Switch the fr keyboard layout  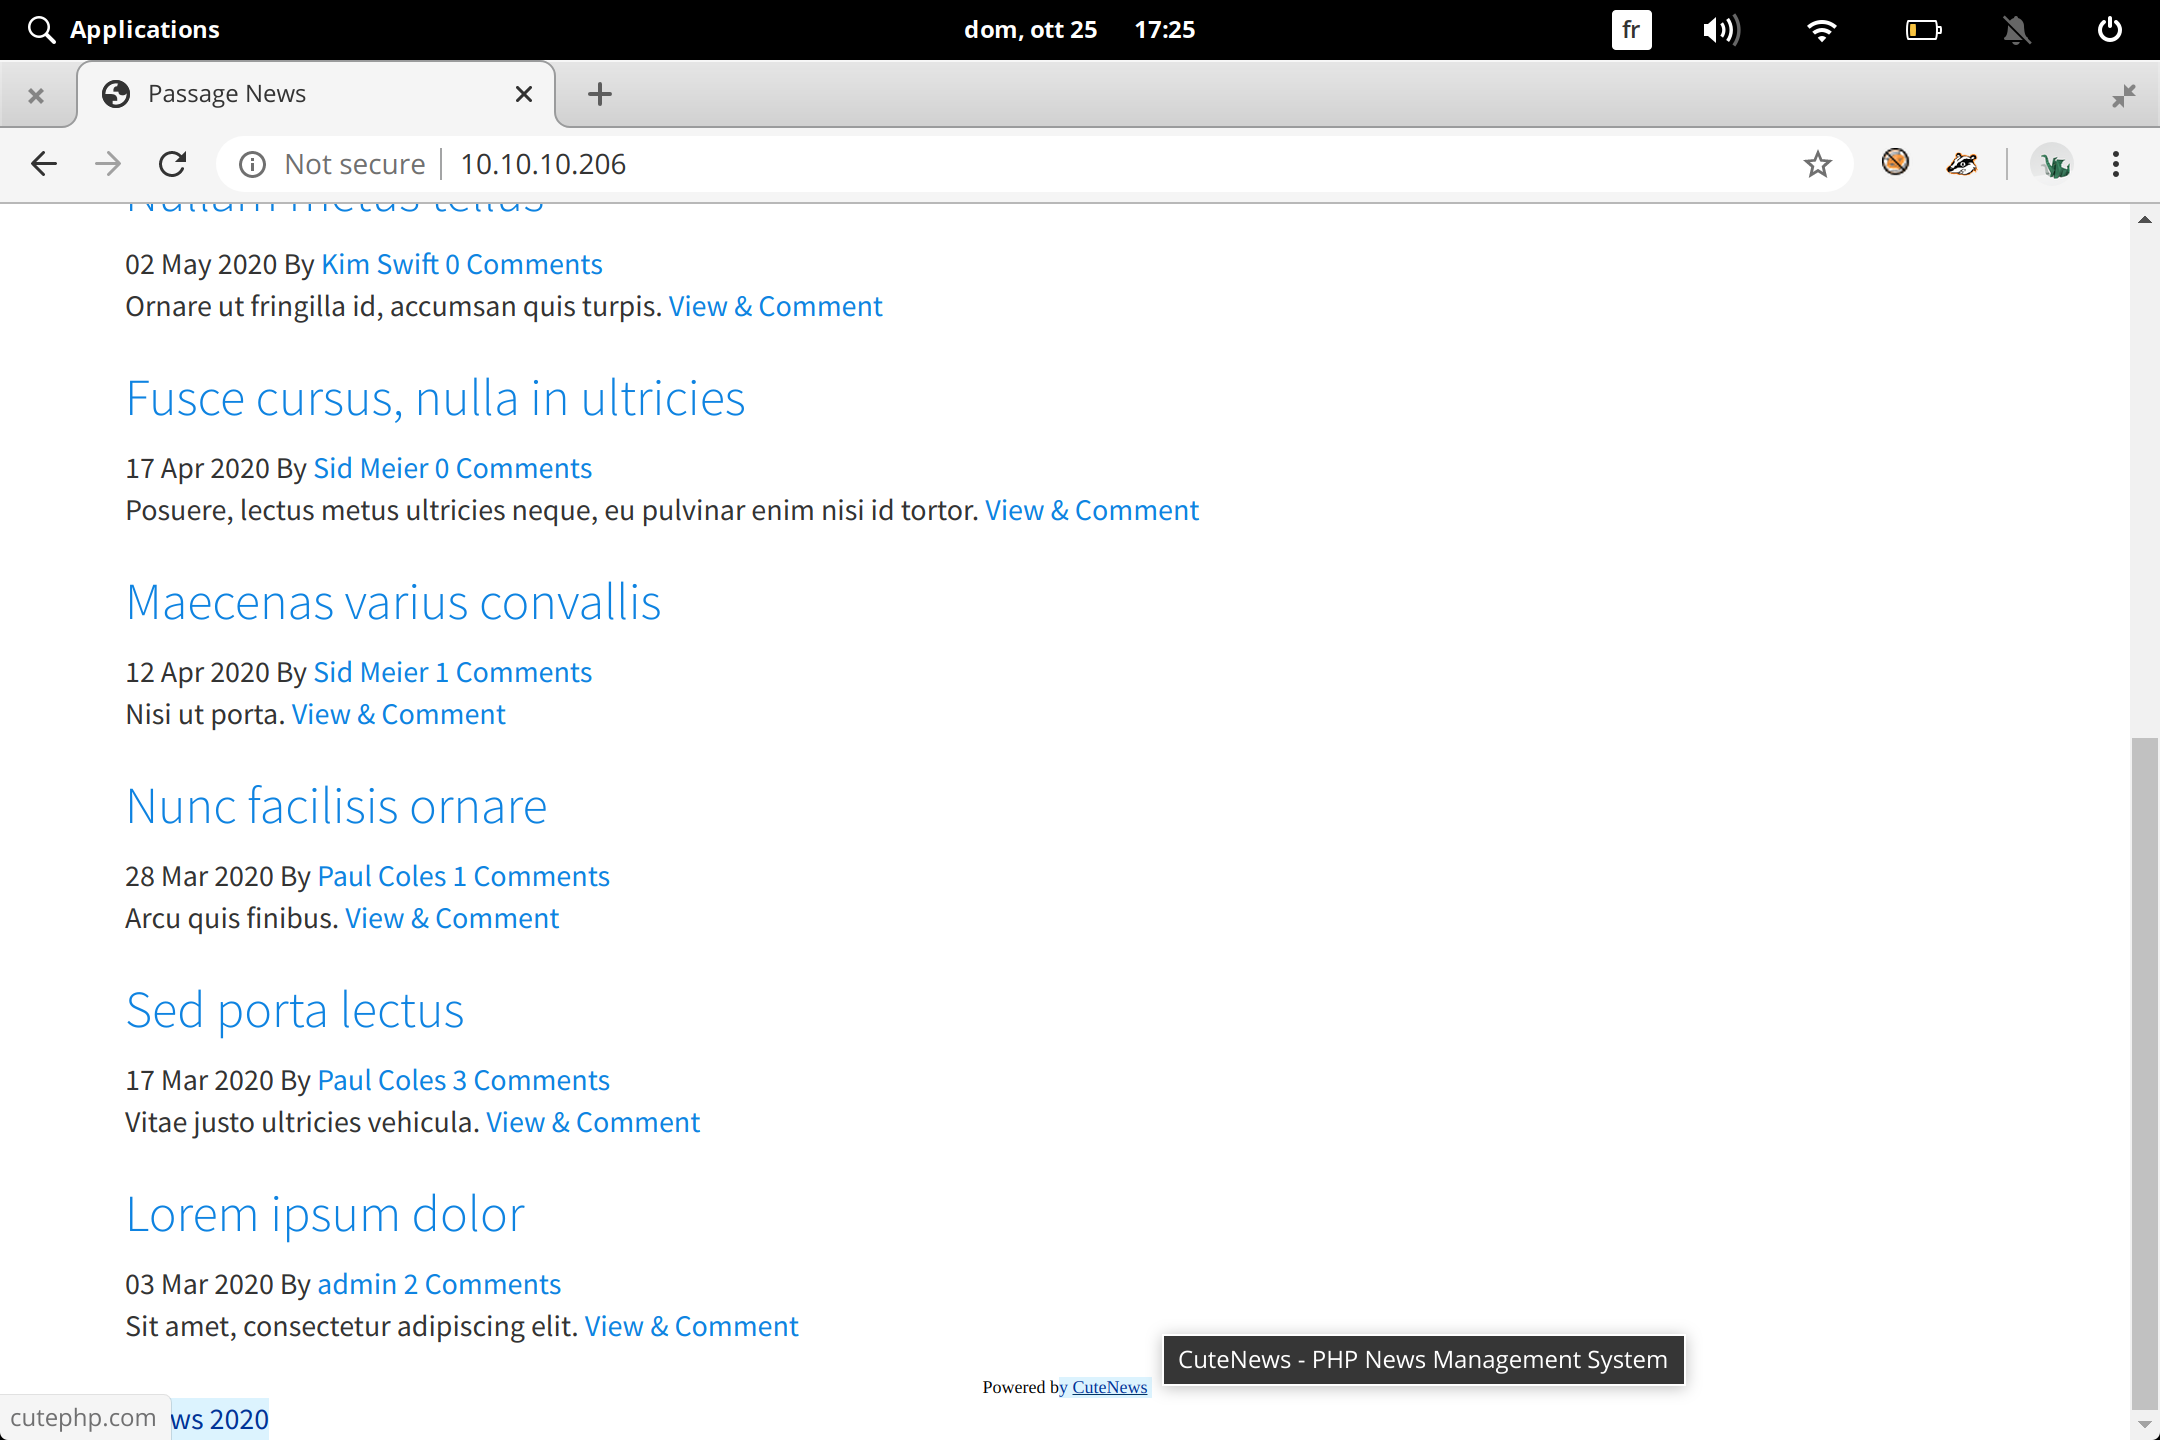click(x=1630, y=29)
